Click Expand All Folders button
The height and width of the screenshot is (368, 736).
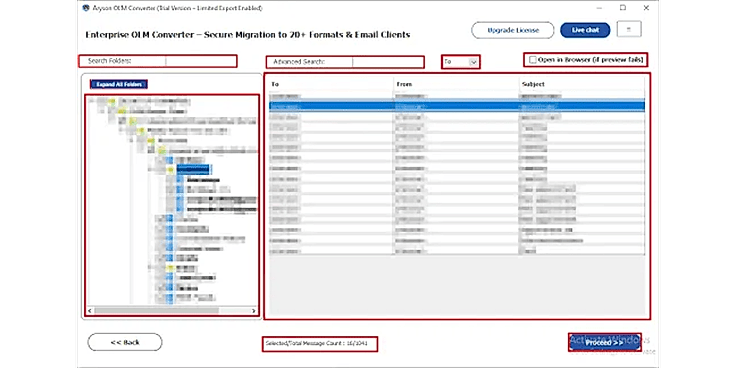pyautogui.click(x=119, y=84)
